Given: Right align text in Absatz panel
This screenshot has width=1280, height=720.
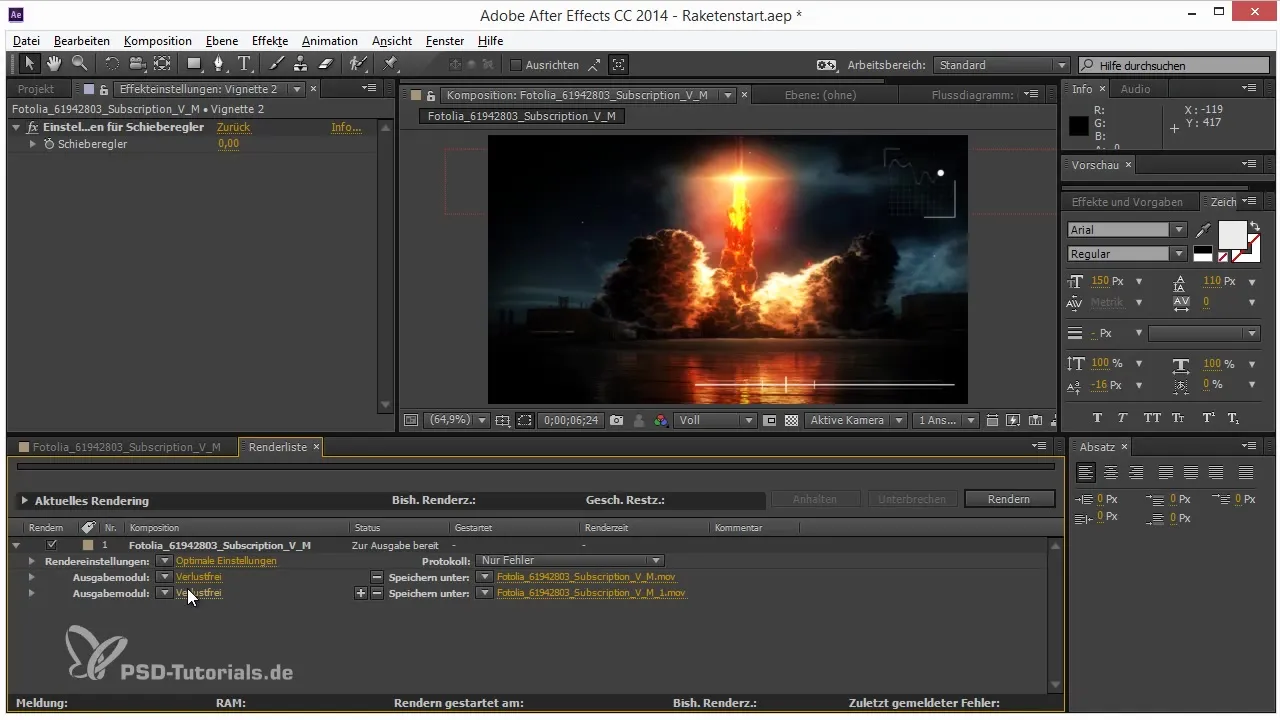Looking at the screenshot, I should point(1136,472).
